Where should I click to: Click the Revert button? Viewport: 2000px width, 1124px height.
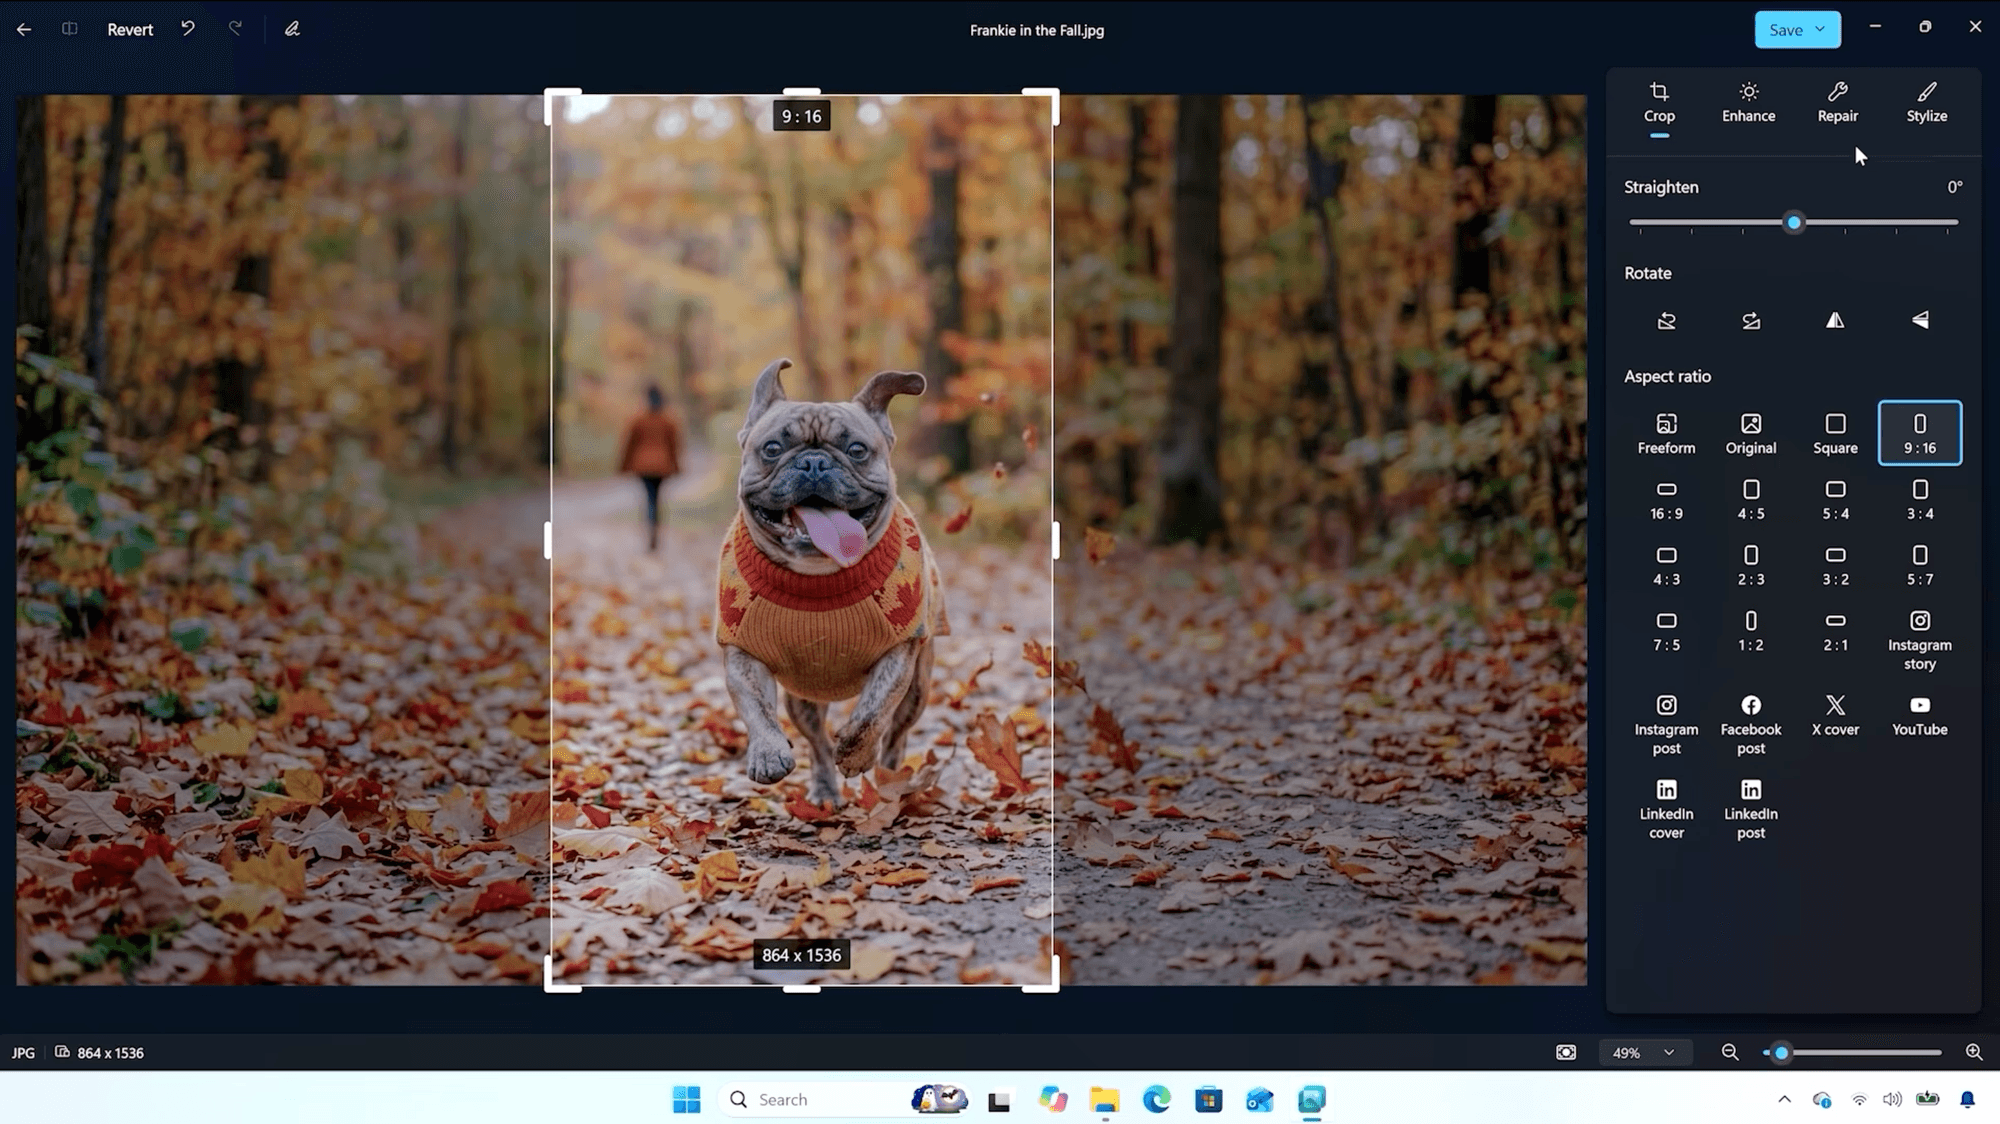[130, 29]
